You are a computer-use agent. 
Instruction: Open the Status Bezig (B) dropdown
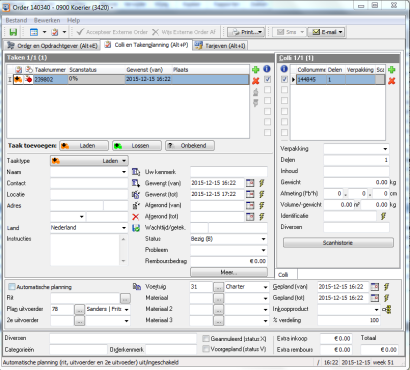pyautogui.click(x=263, y=239)
